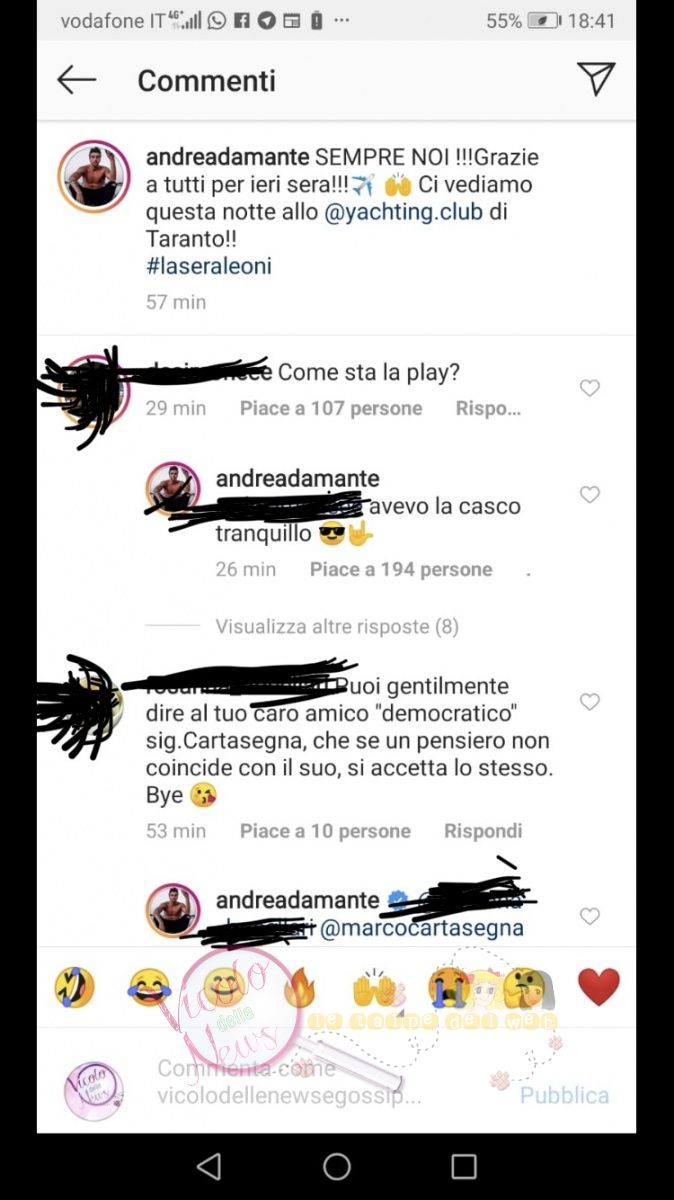
Task: Insert the rolling laughing emoji
Action: coord(74,987)
